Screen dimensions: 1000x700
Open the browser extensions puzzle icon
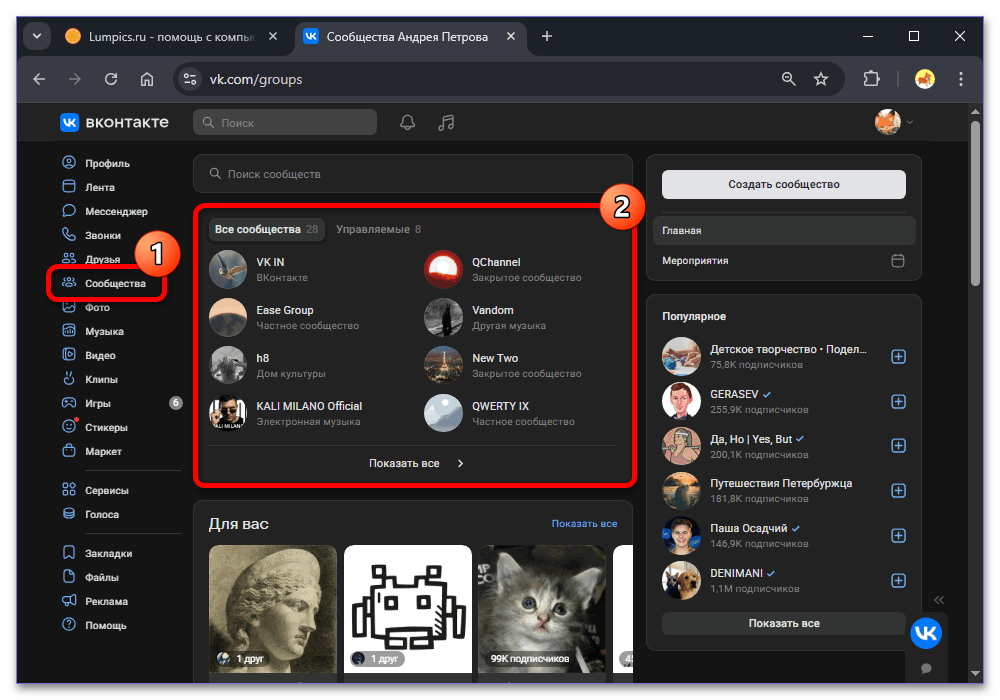(871, 79)
